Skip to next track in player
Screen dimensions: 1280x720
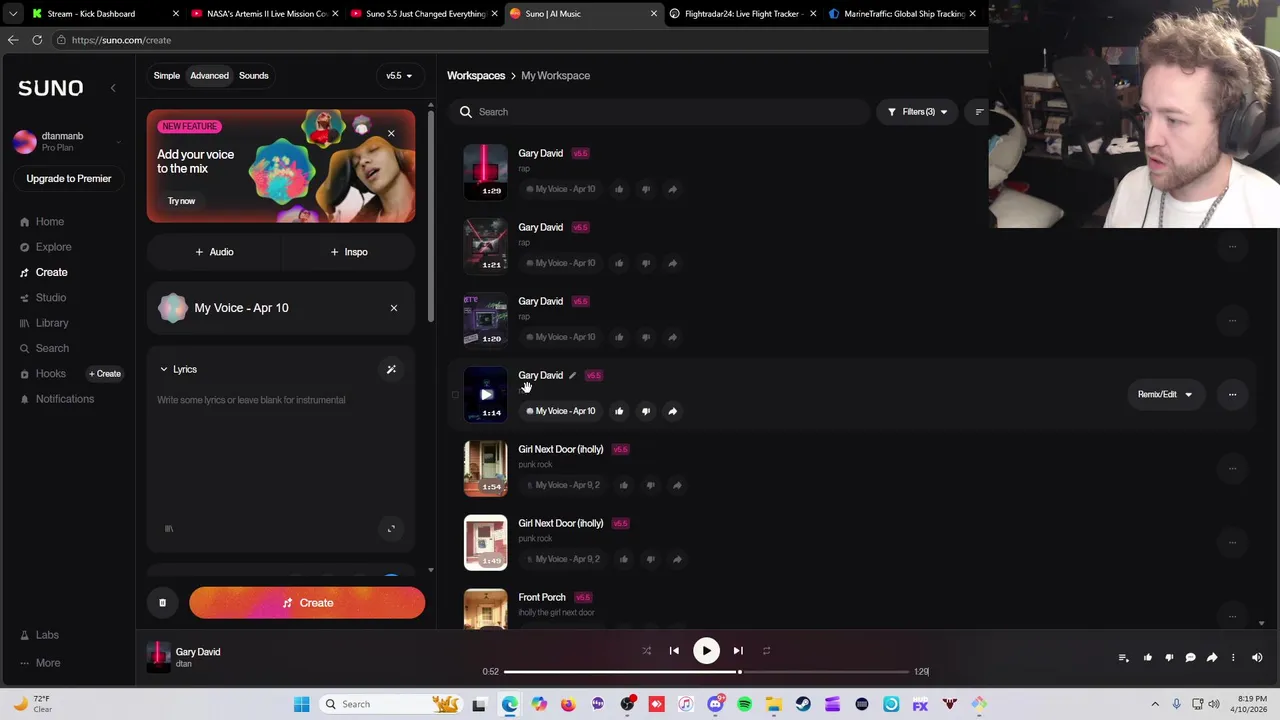coord(738,651)
